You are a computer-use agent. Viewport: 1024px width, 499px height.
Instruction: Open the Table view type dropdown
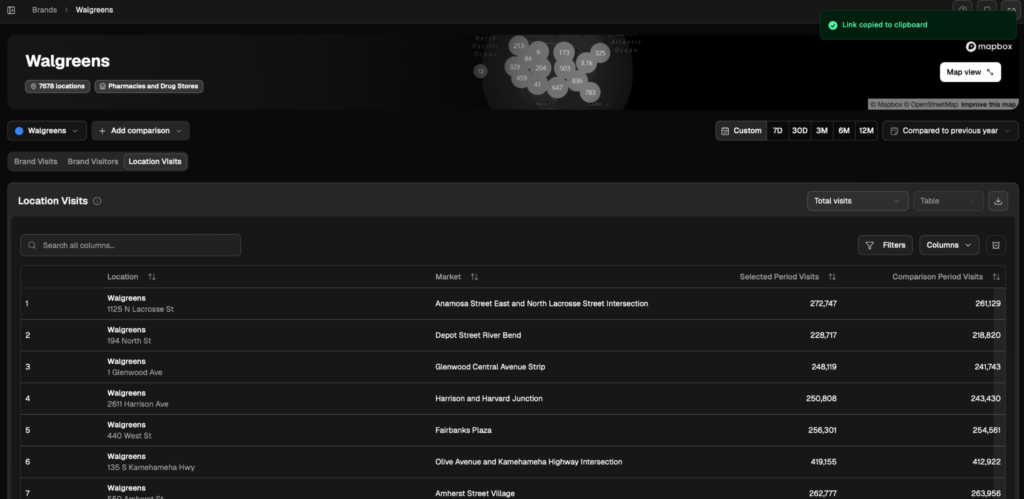point(948,201)
